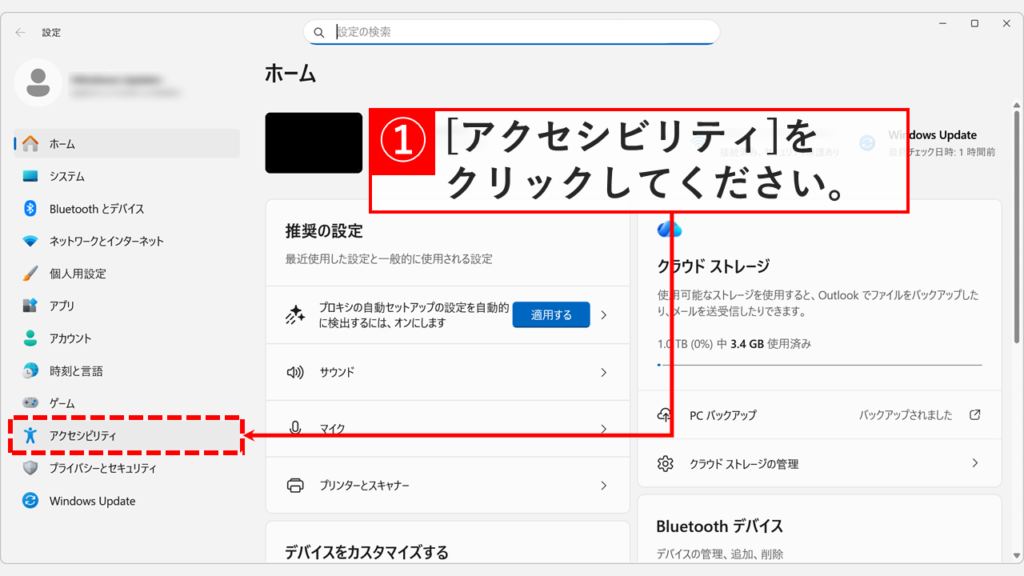Expand the マイク row chevron
The image size is (1024, 576).
(x=601, y=428)
